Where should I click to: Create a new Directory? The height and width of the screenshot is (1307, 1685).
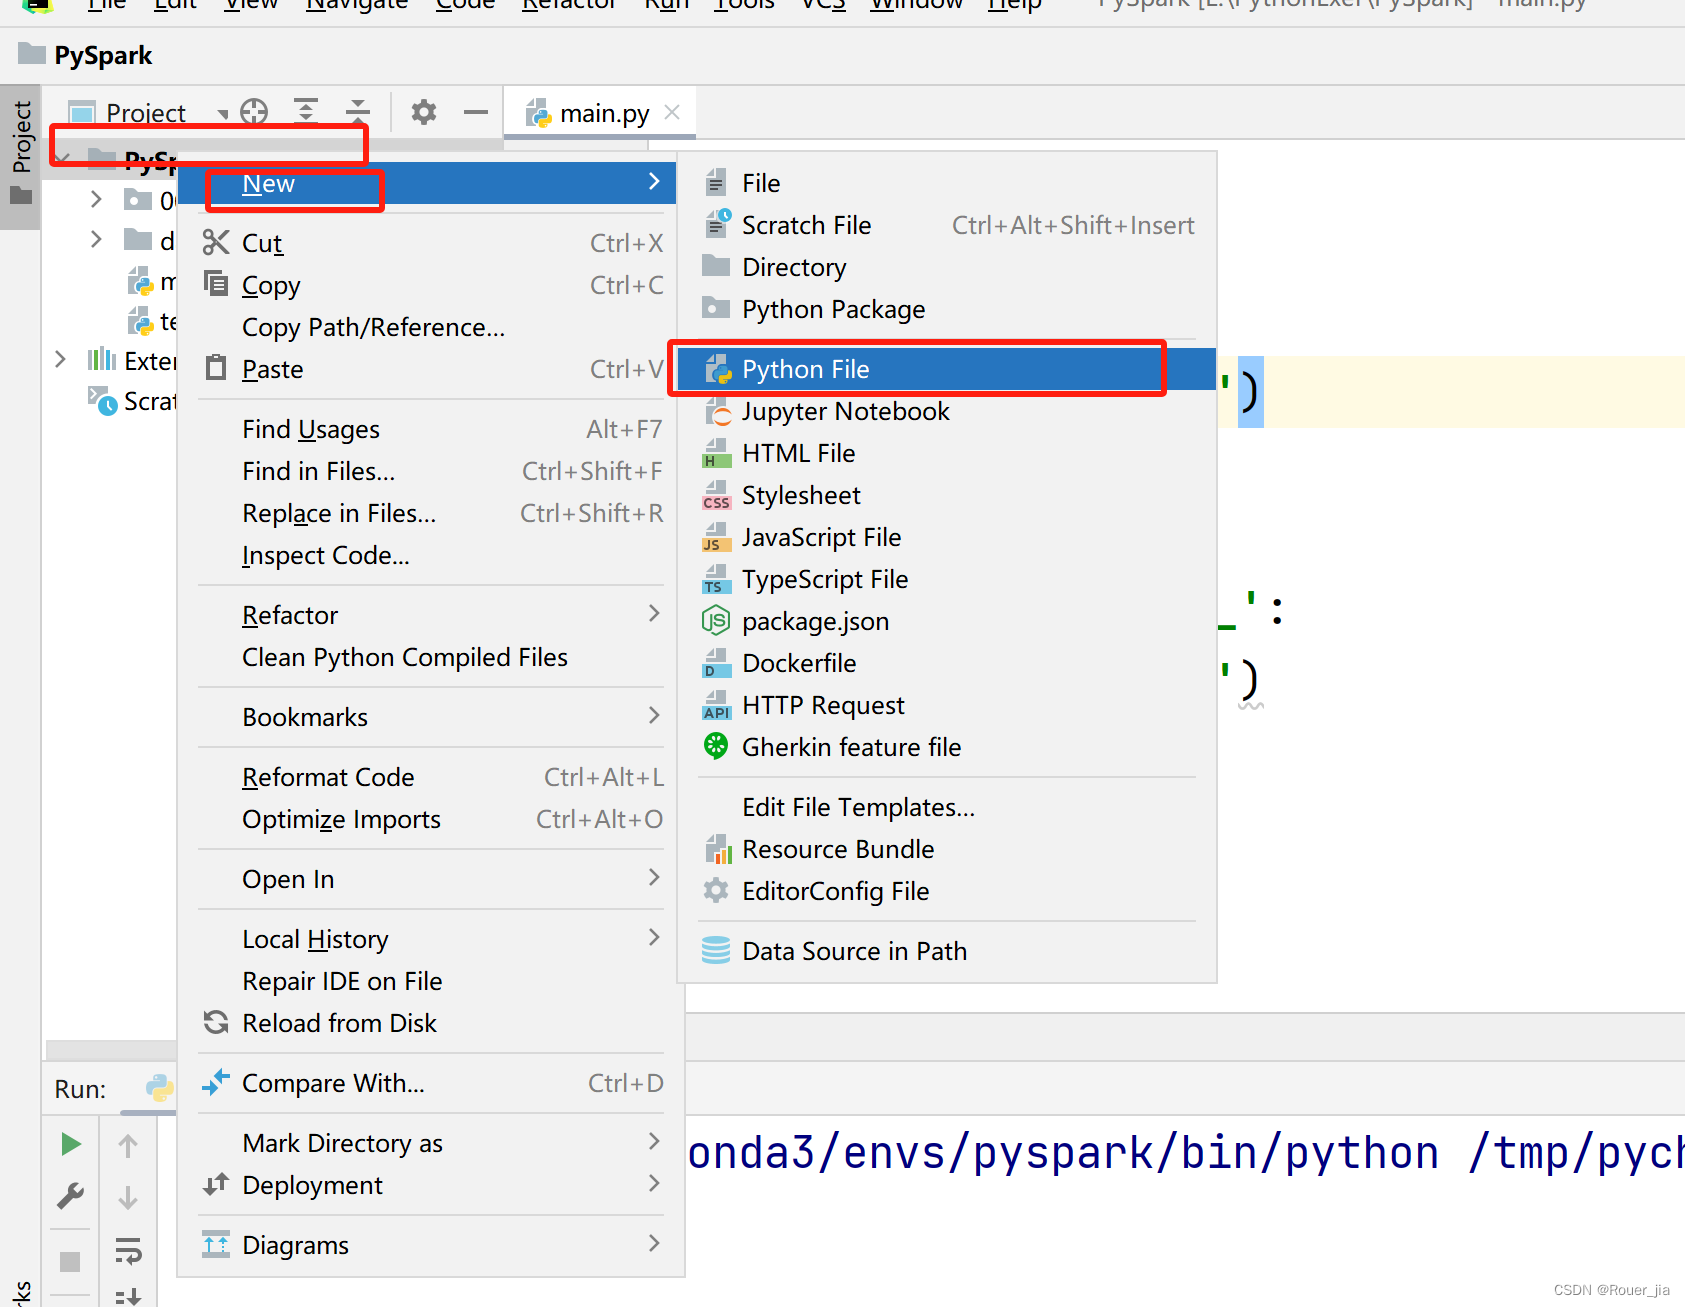[947, 267]
